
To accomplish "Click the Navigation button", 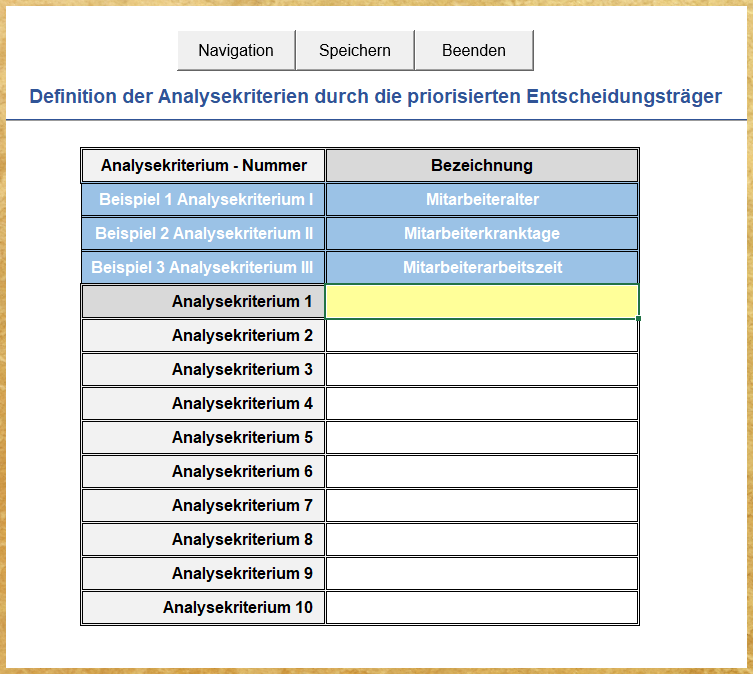I will click(x=236, y=50).
